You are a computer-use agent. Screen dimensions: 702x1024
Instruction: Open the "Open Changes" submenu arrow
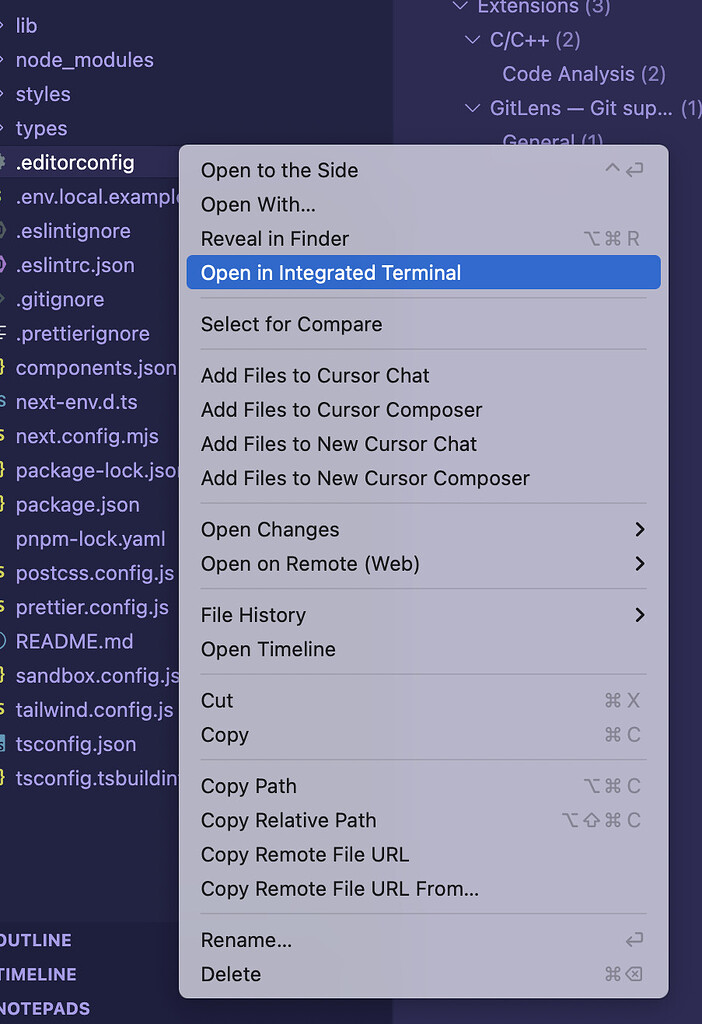coord(640,529)
